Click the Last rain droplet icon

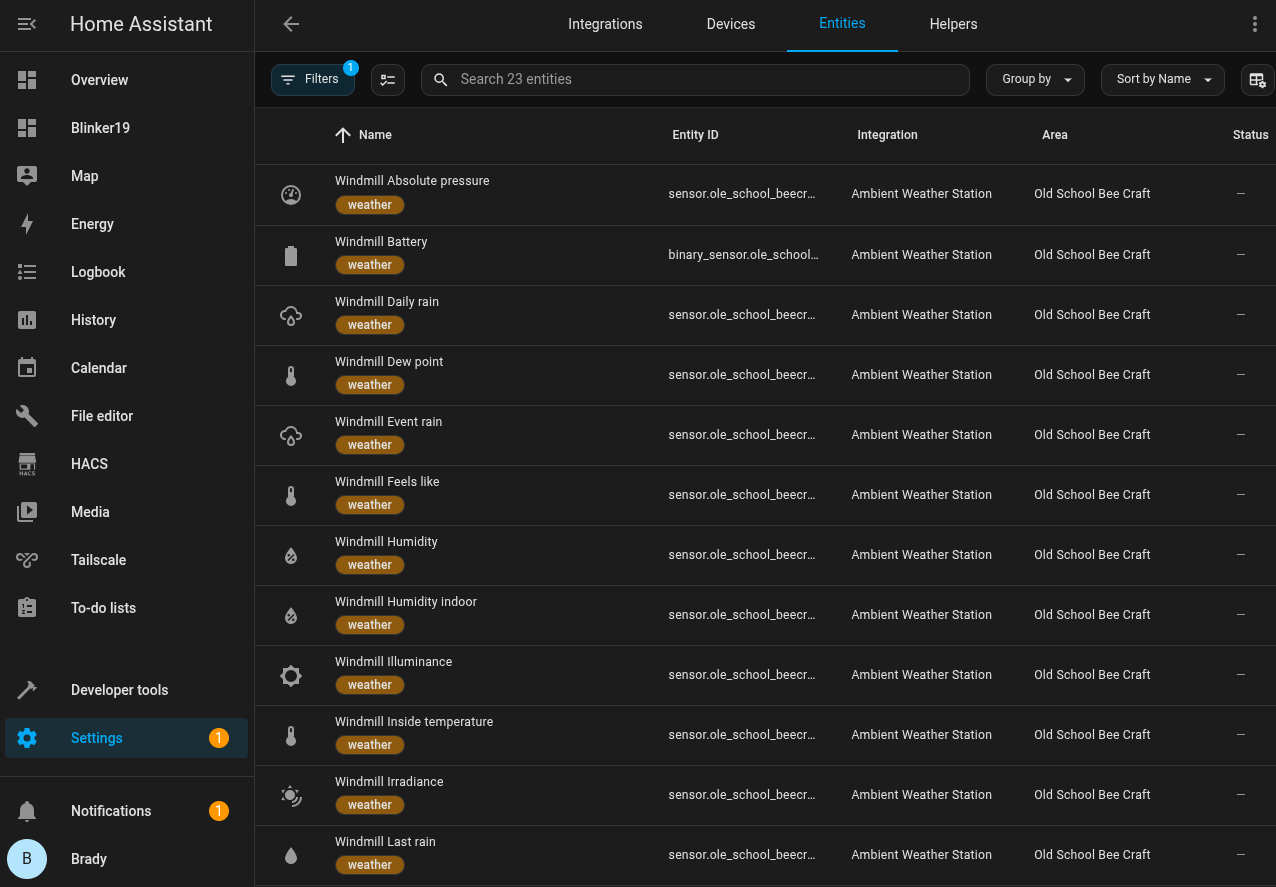(291, 856)
